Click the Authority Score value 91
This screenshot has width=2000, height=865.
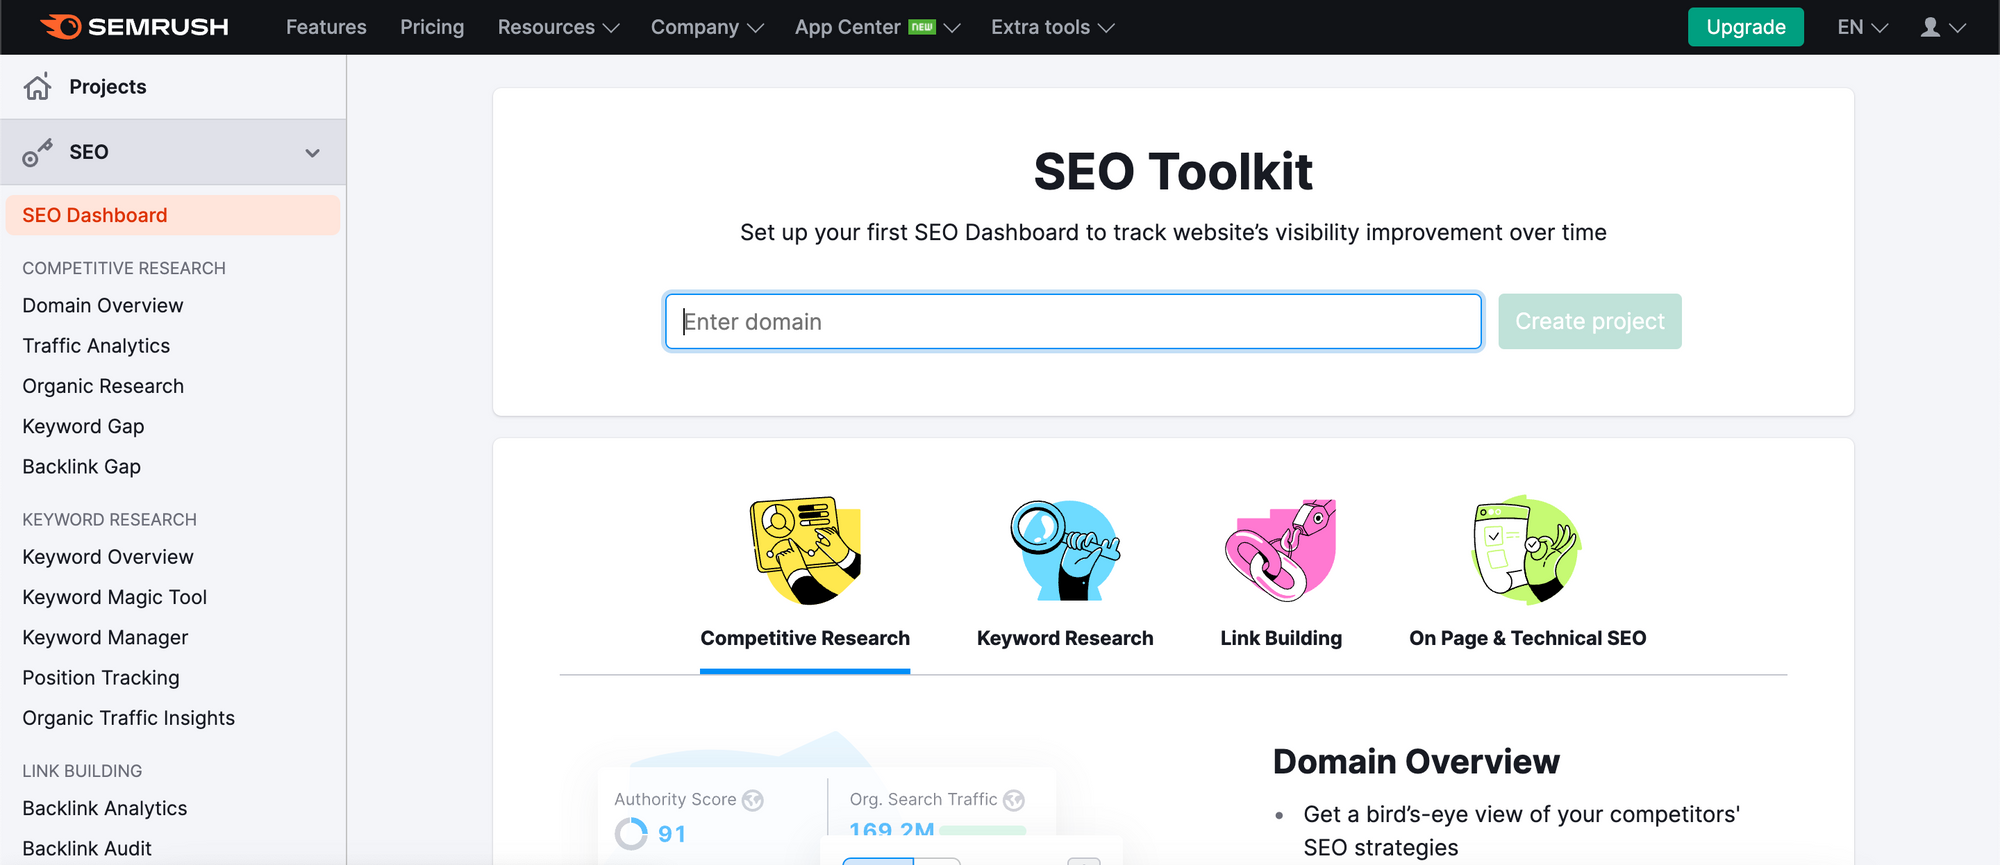[672, 834]
